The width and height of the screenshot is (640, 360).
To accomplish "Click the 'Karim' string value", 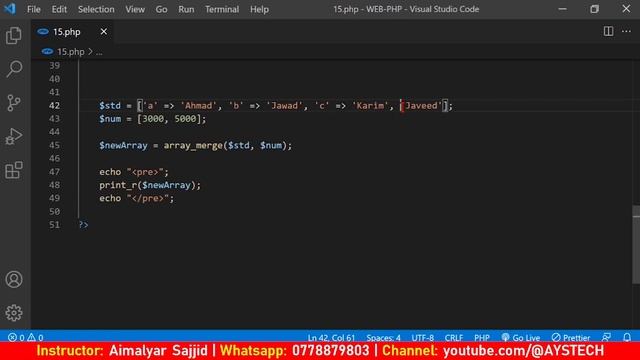I will [x=370, y=105].
